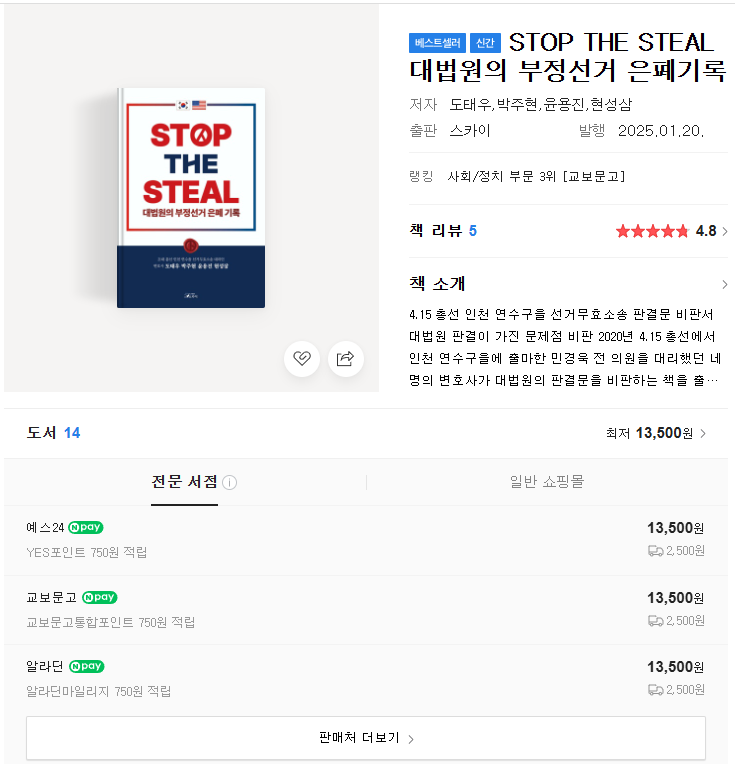Open the 교보문고 seller listing
Viewport: 735px width, 764px height.
tap(366, 610)
